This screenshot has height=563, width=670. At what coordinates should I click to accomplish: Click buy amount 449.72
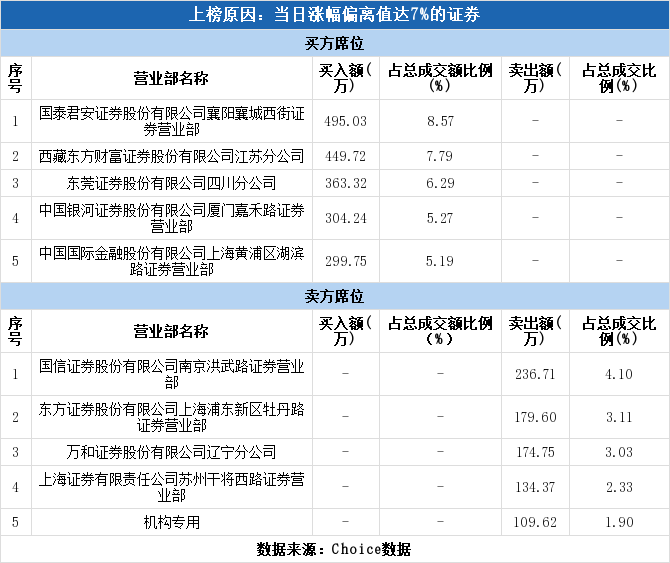point(346,156)
